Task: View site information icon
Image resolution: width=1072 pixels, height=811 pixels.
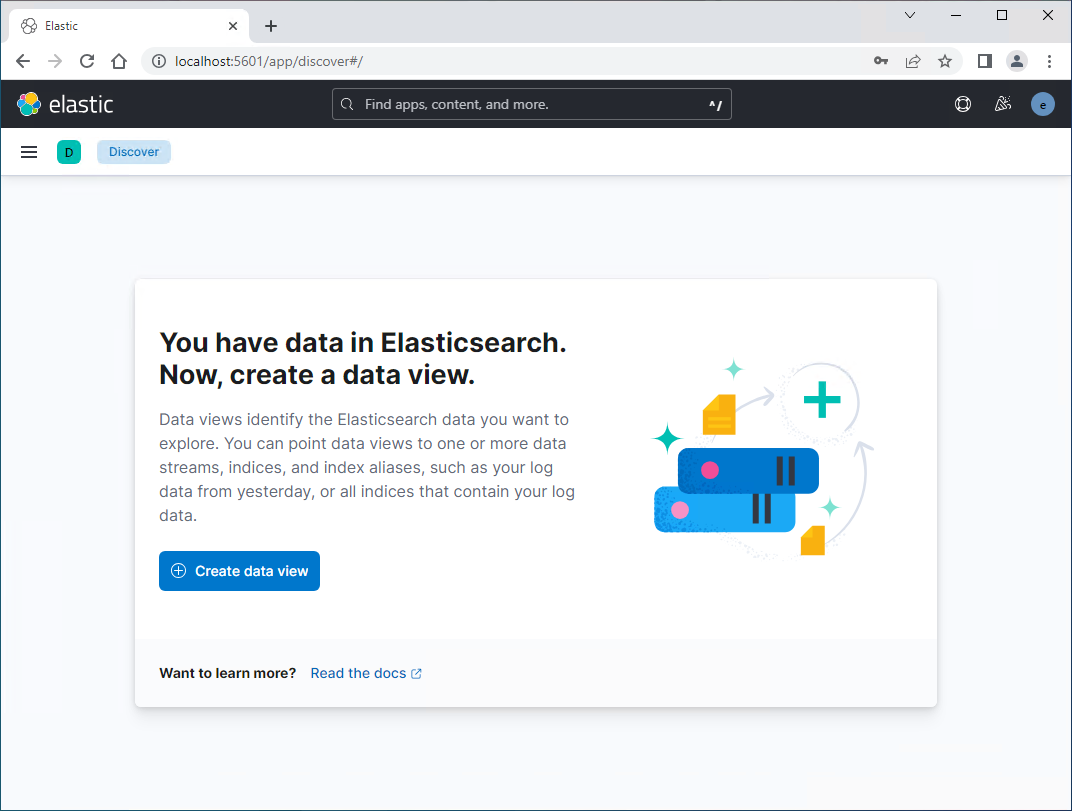Action: pyautogui.click(x=159, y=62)
